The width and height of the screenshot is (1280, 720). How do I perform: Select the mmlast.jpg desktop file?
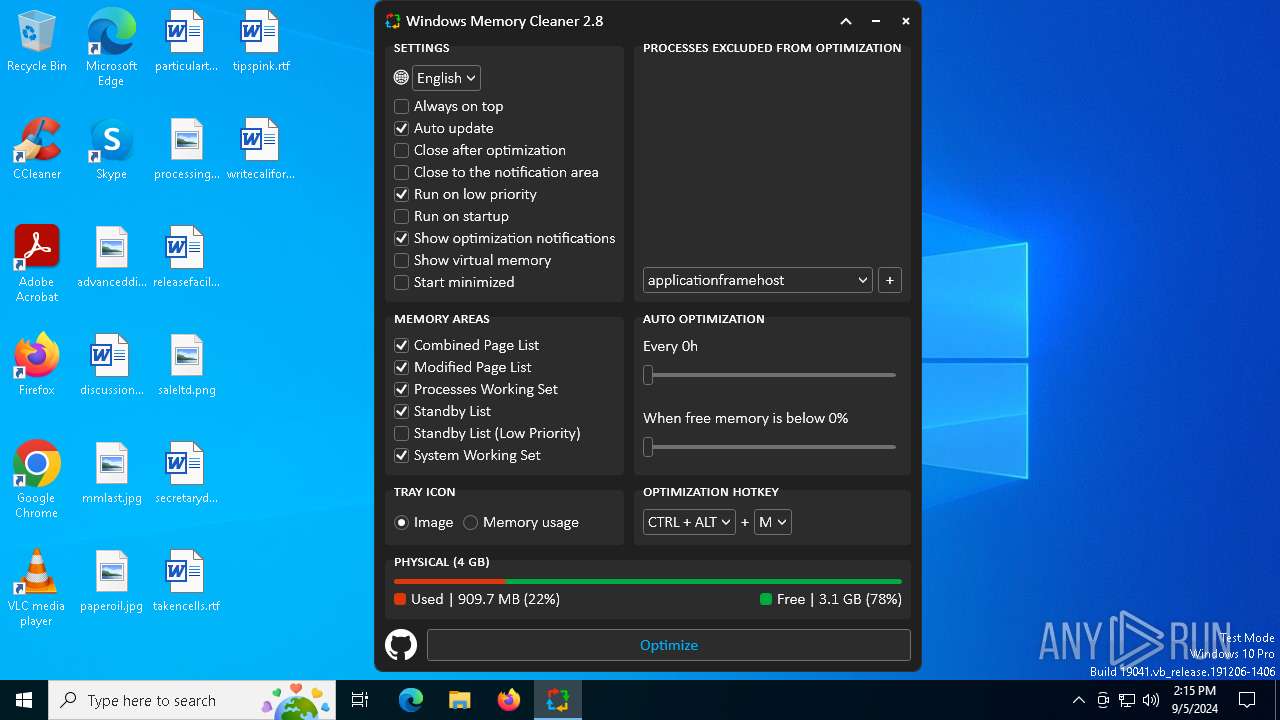pyautogui.click(x=112, y=473)
